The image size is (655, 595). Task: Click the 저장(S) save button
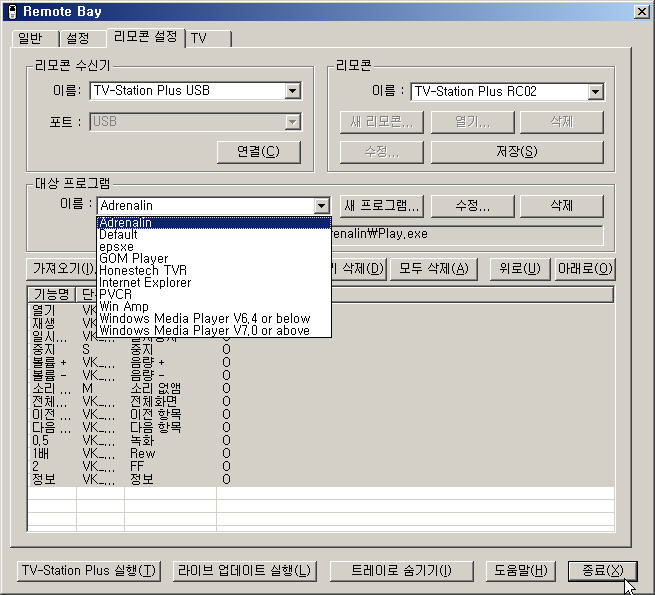coord(517,152)
